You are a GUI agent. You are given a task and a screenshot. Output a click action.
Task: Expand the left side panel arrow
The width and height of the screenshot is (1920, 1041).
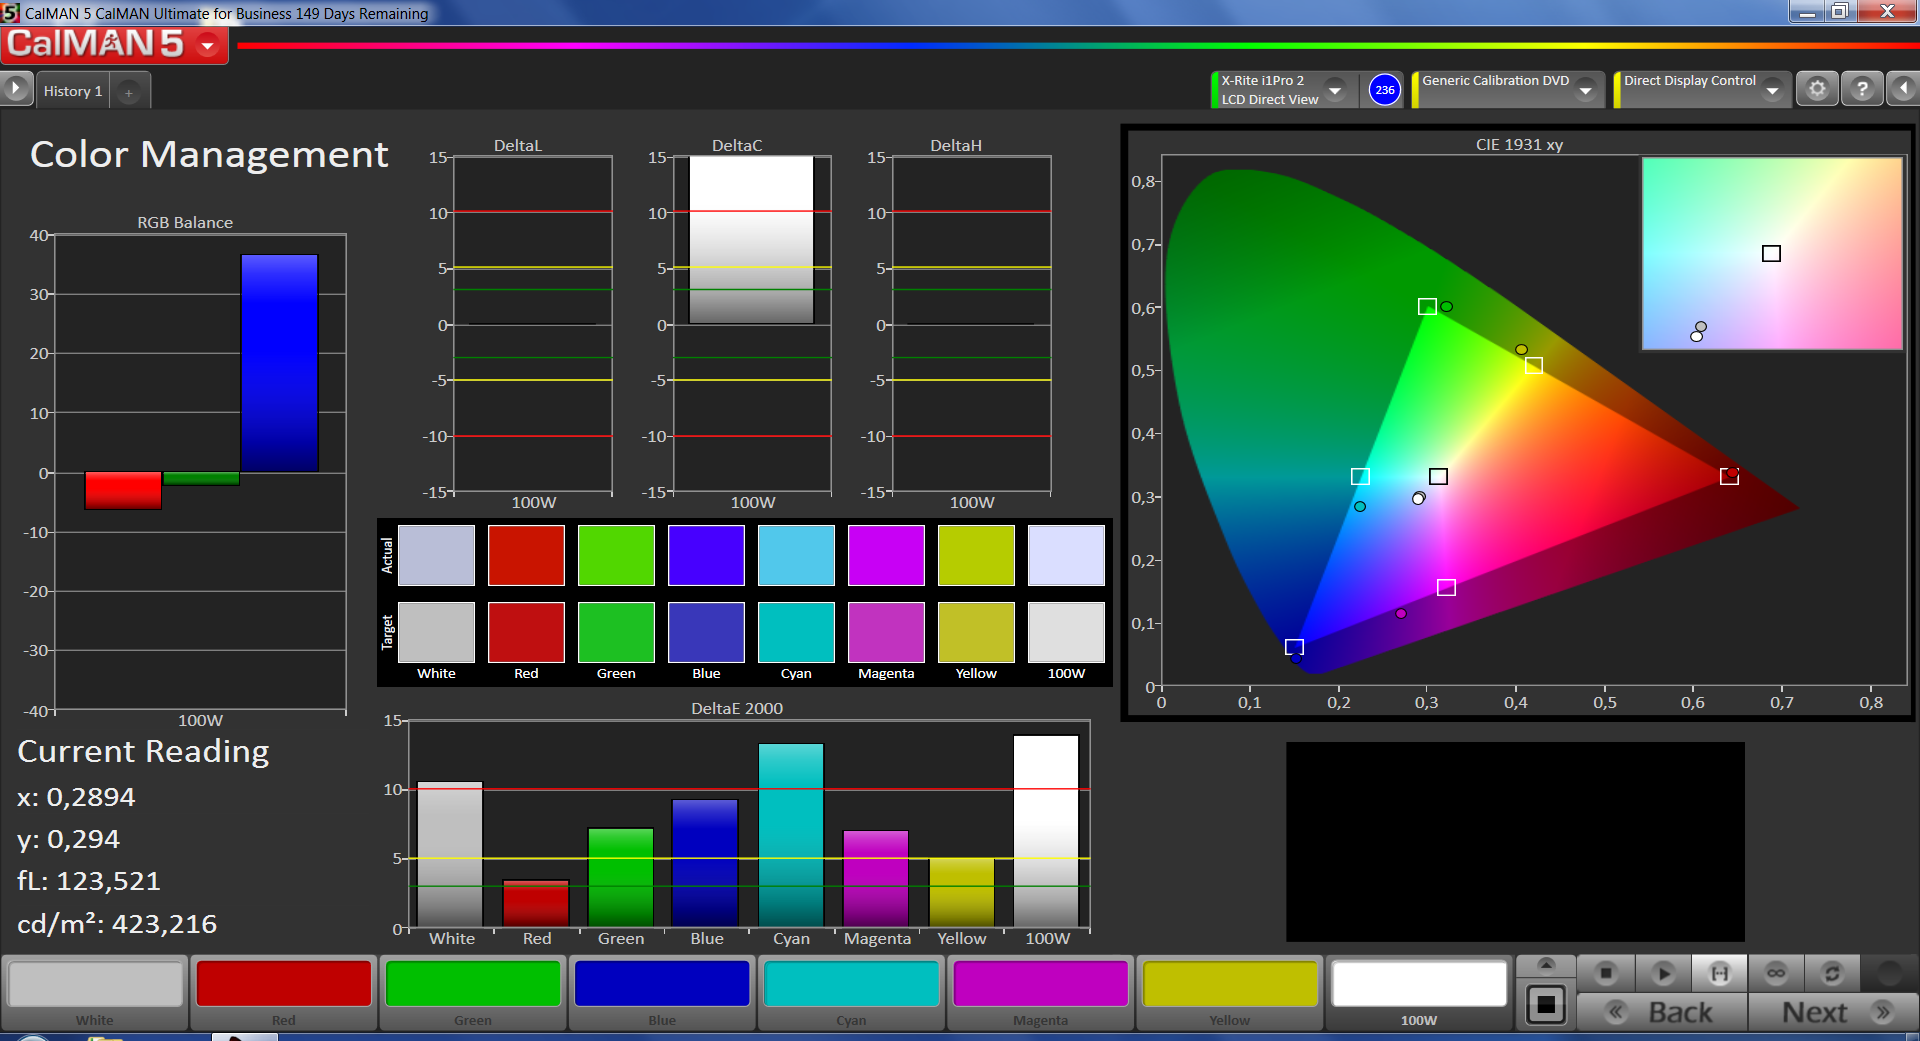(x=15, y=89)
